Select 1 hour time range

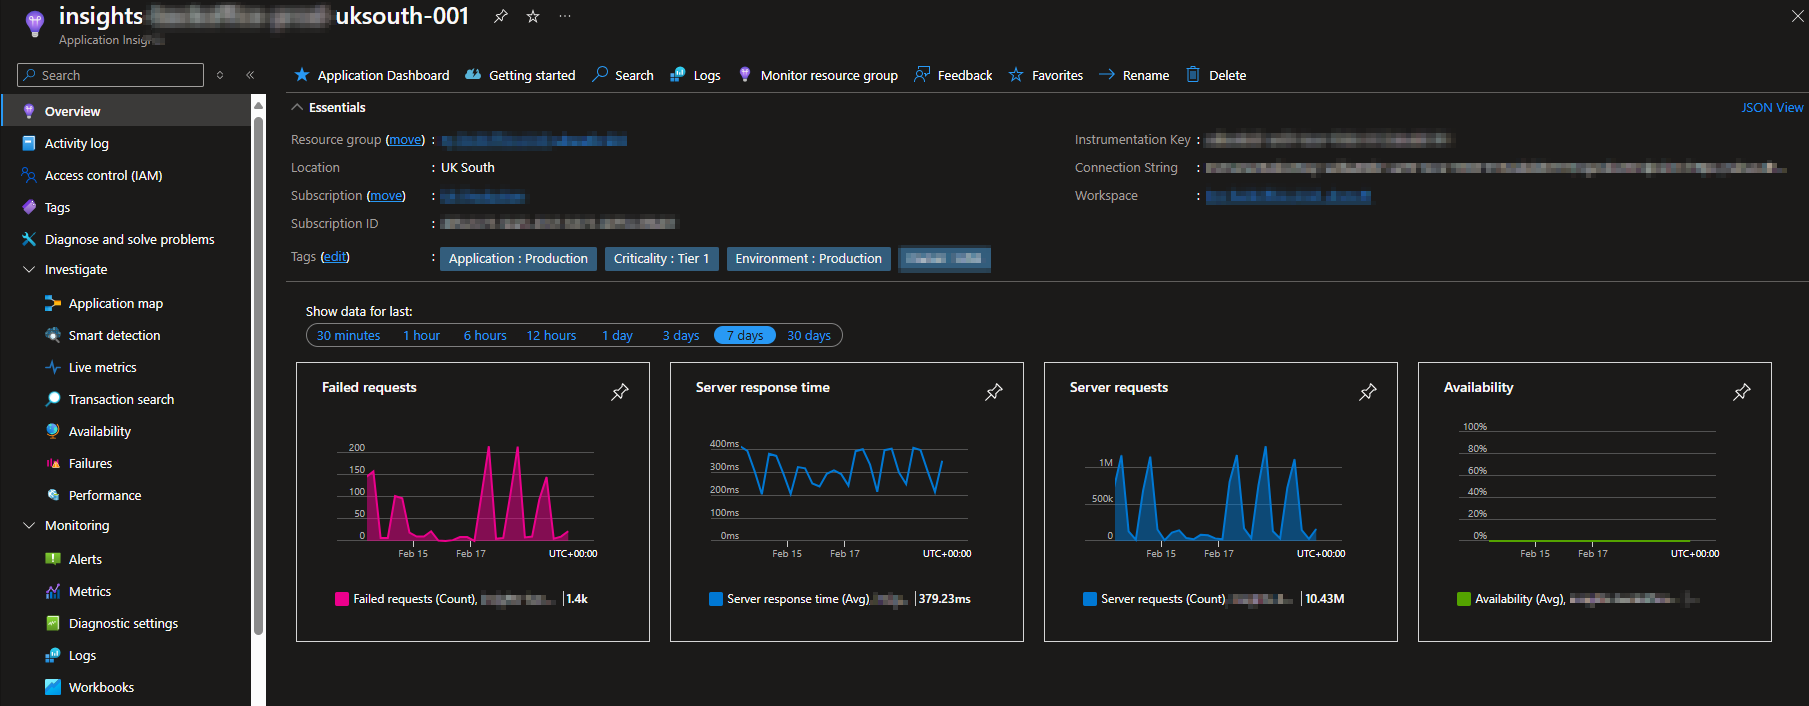coord(421,335)
